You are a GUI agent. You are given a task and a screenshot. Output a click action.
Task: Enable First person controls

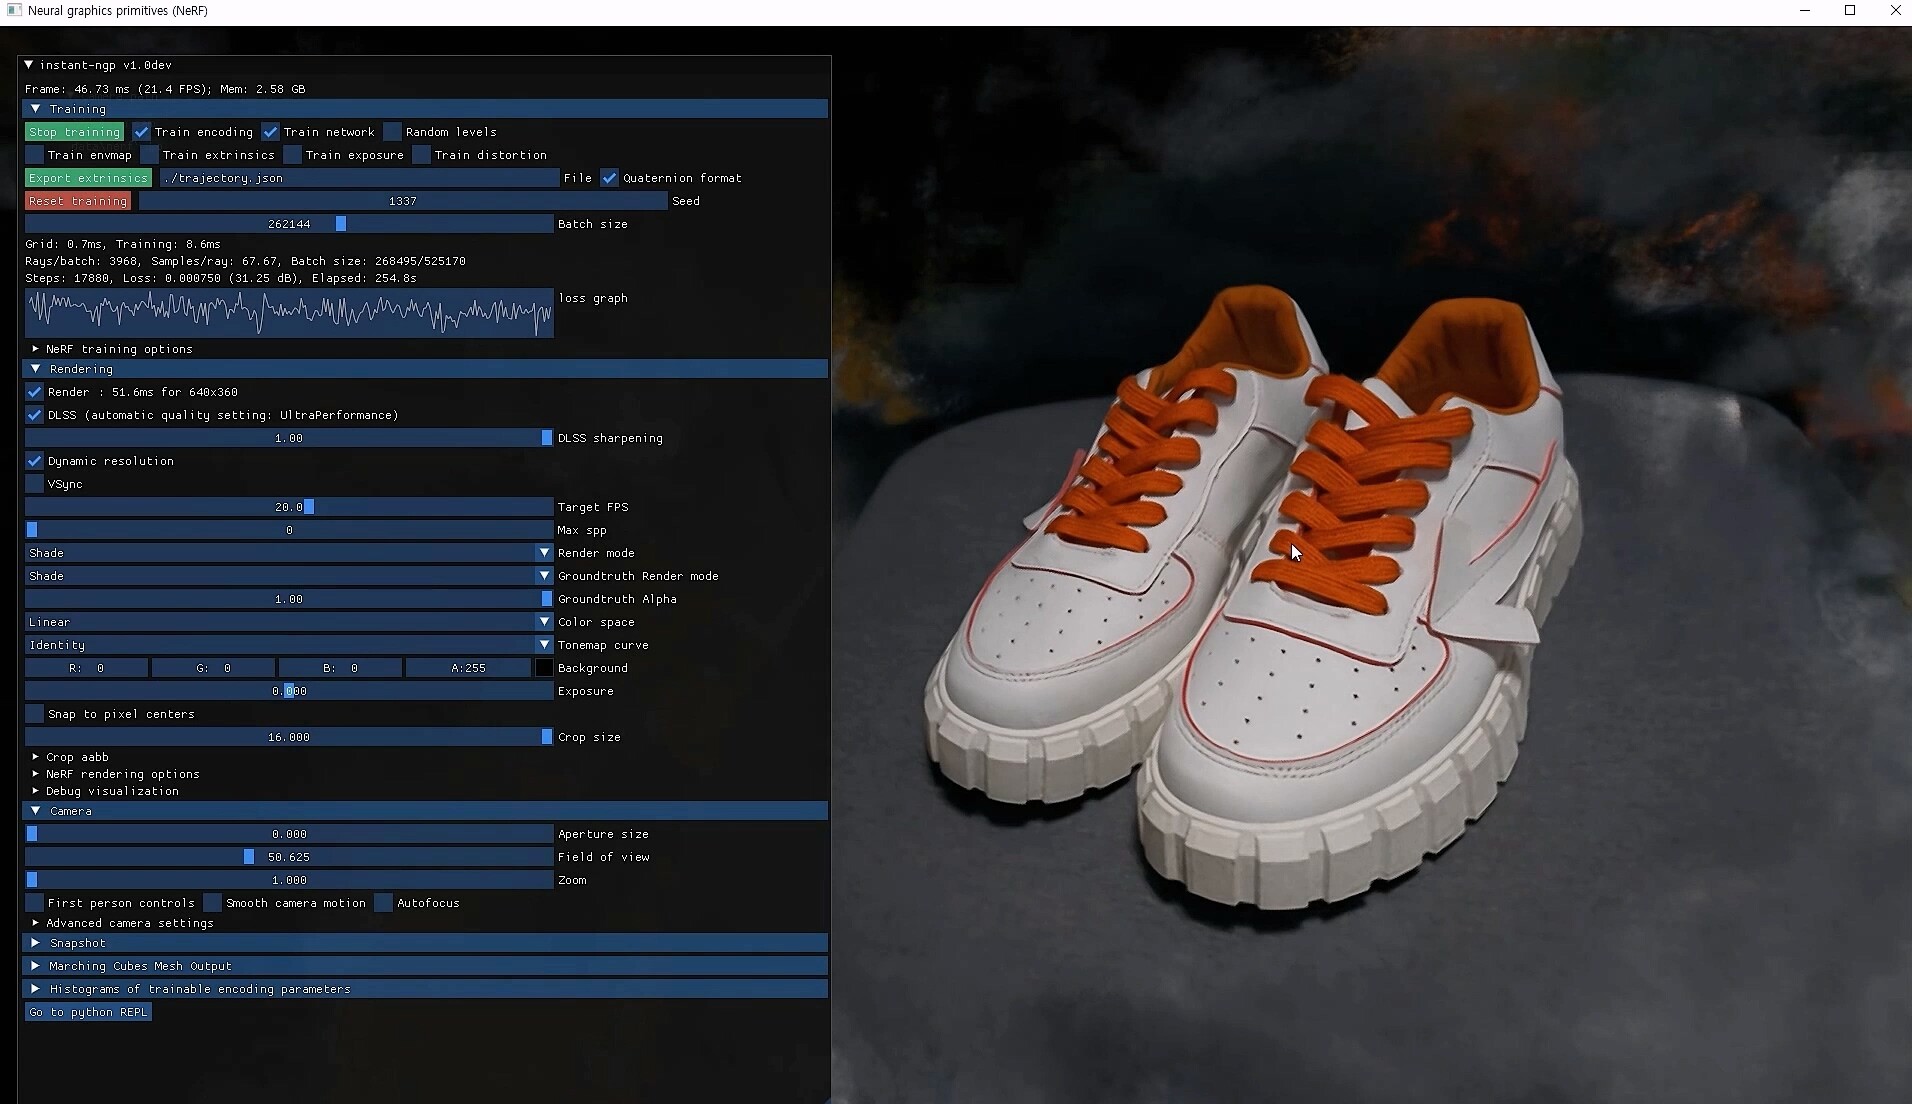click(x=34, y=902)
